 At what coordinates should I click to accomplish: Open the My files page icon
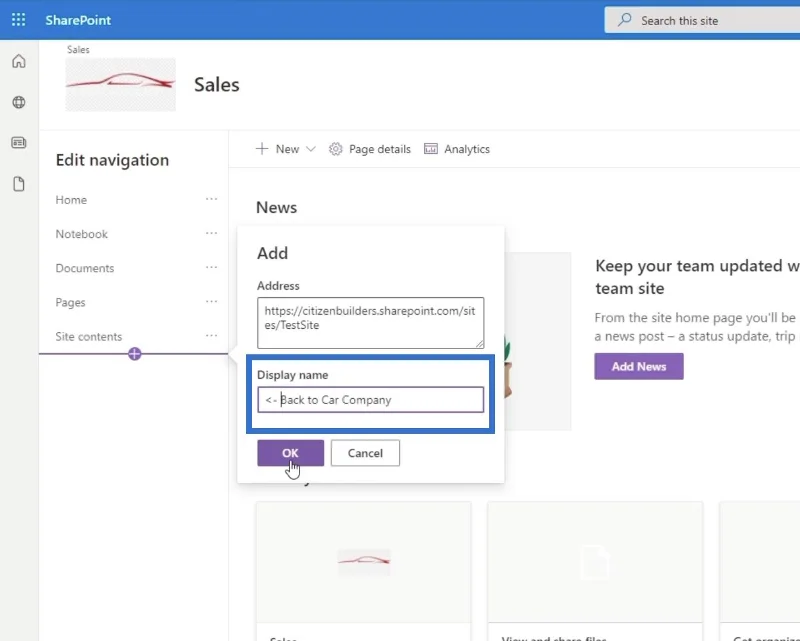pos(19,184)
